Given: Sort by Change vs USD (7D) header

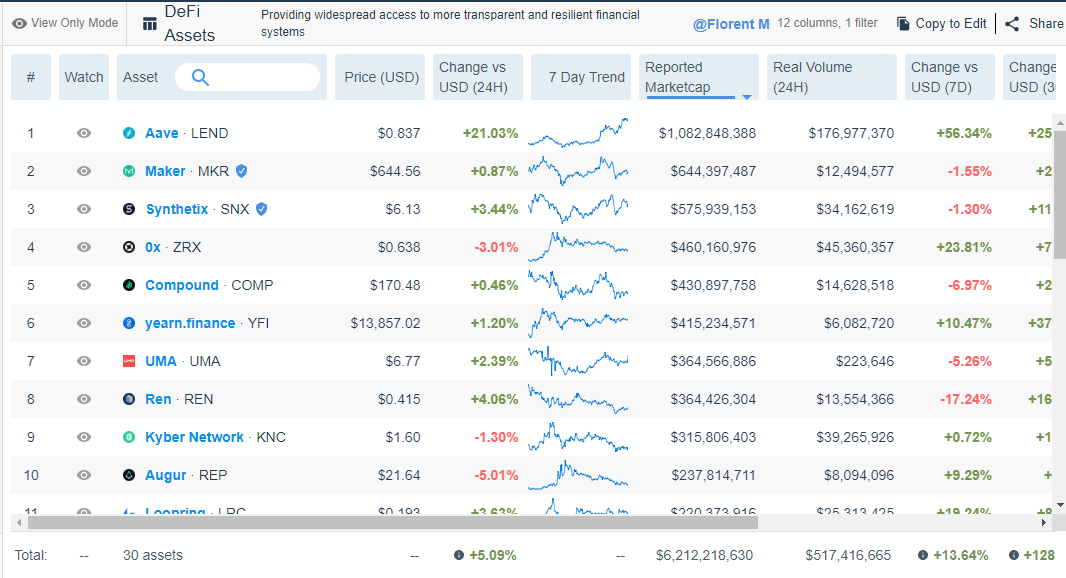Looking at the screenshot, I should pyautogui.click(x=950, y=77).
